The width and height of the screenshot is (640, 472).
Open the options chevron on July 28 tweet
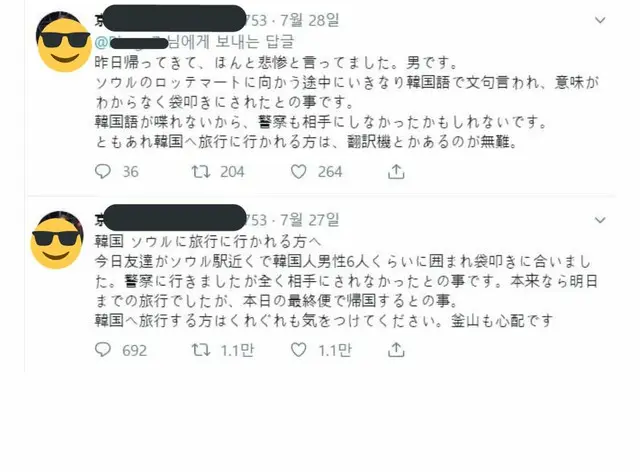600,20
